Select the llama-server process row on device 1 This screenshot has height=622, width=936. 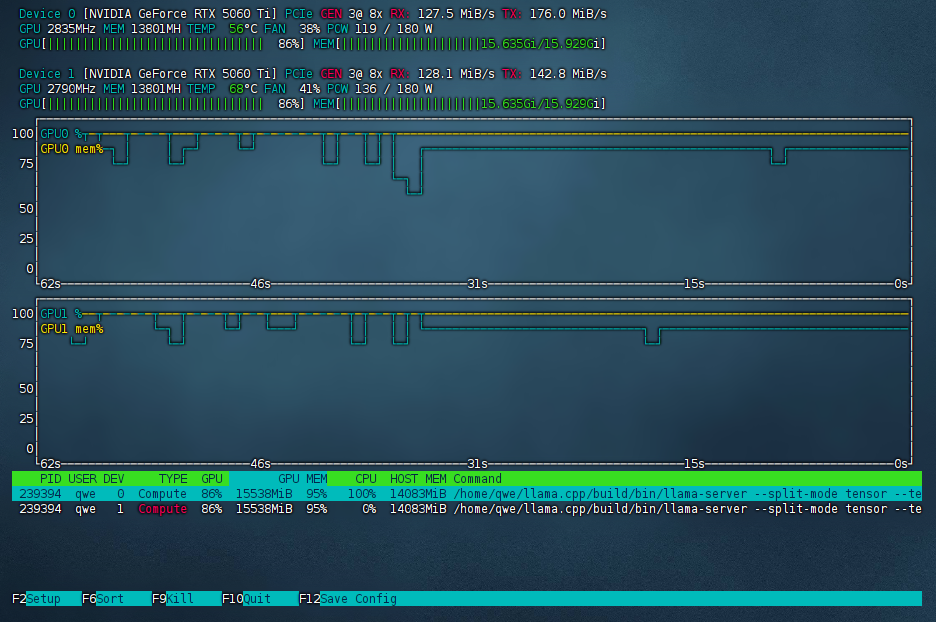(467, 509)
